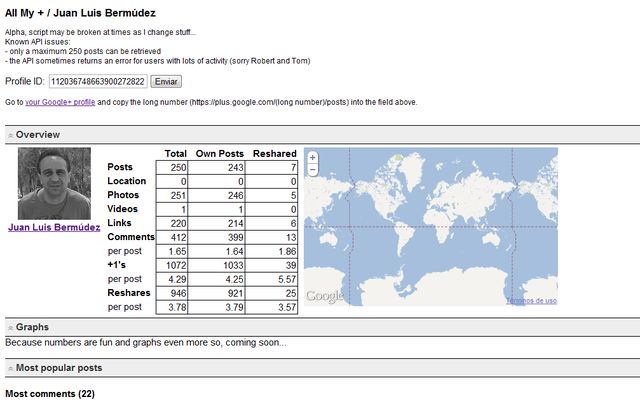Click the Reshares own value 921

point(236,293)
